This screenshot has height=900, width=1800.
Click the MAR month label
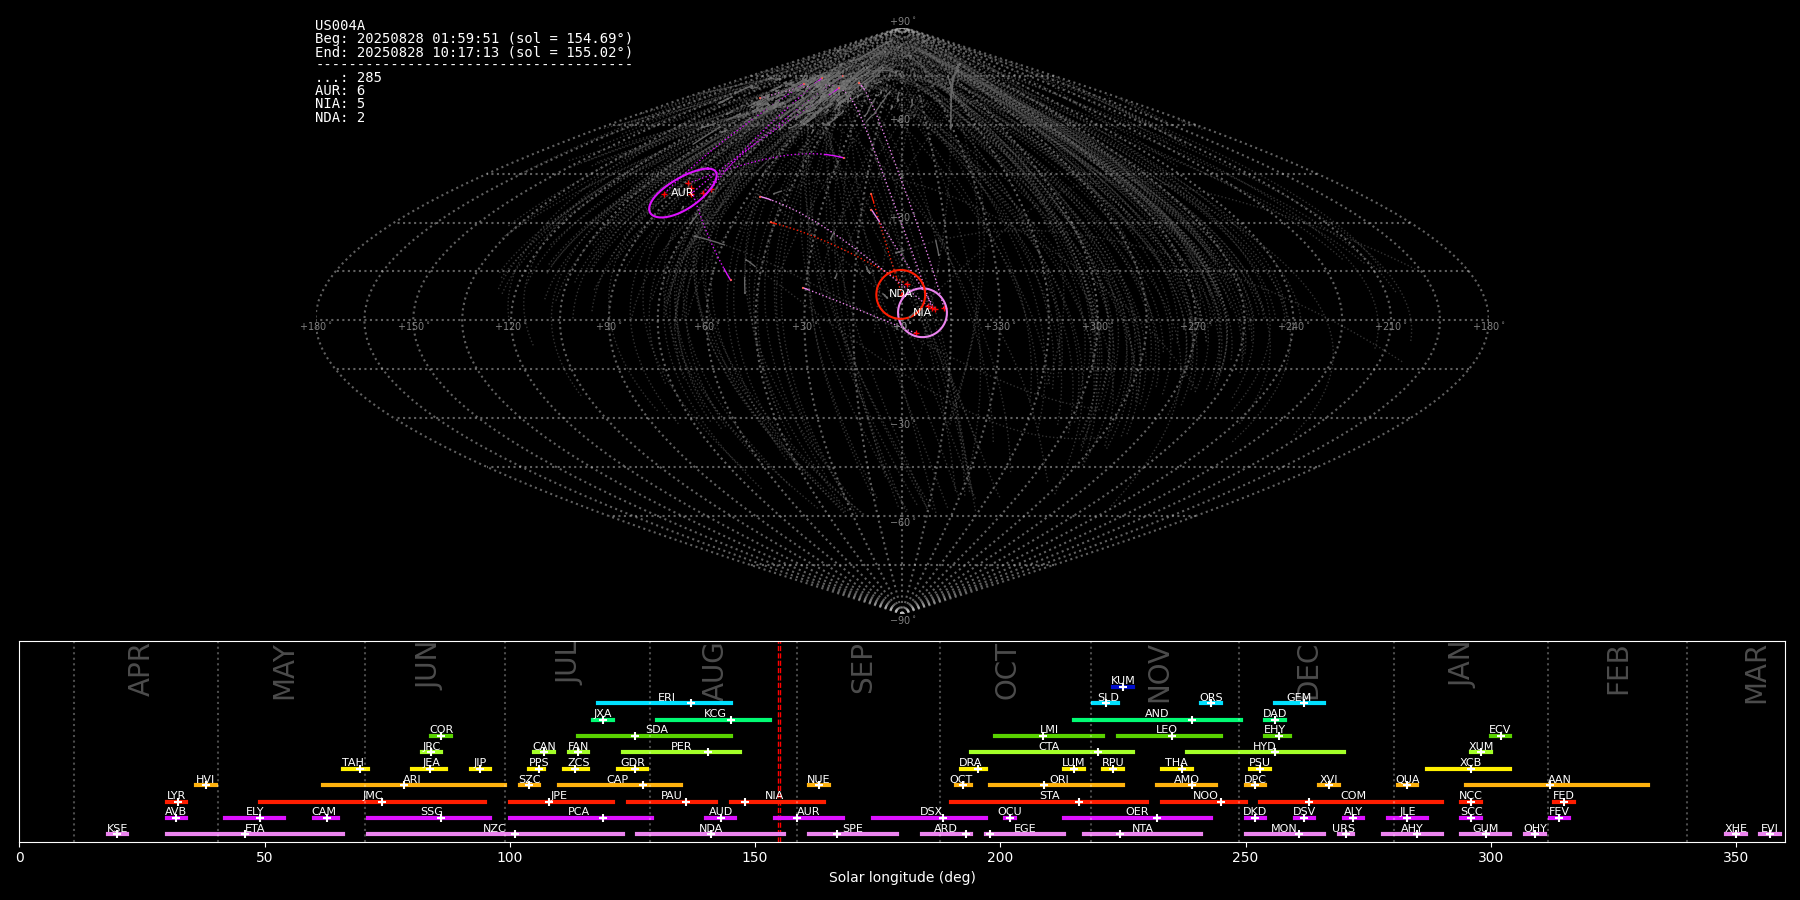point(1756,675)
